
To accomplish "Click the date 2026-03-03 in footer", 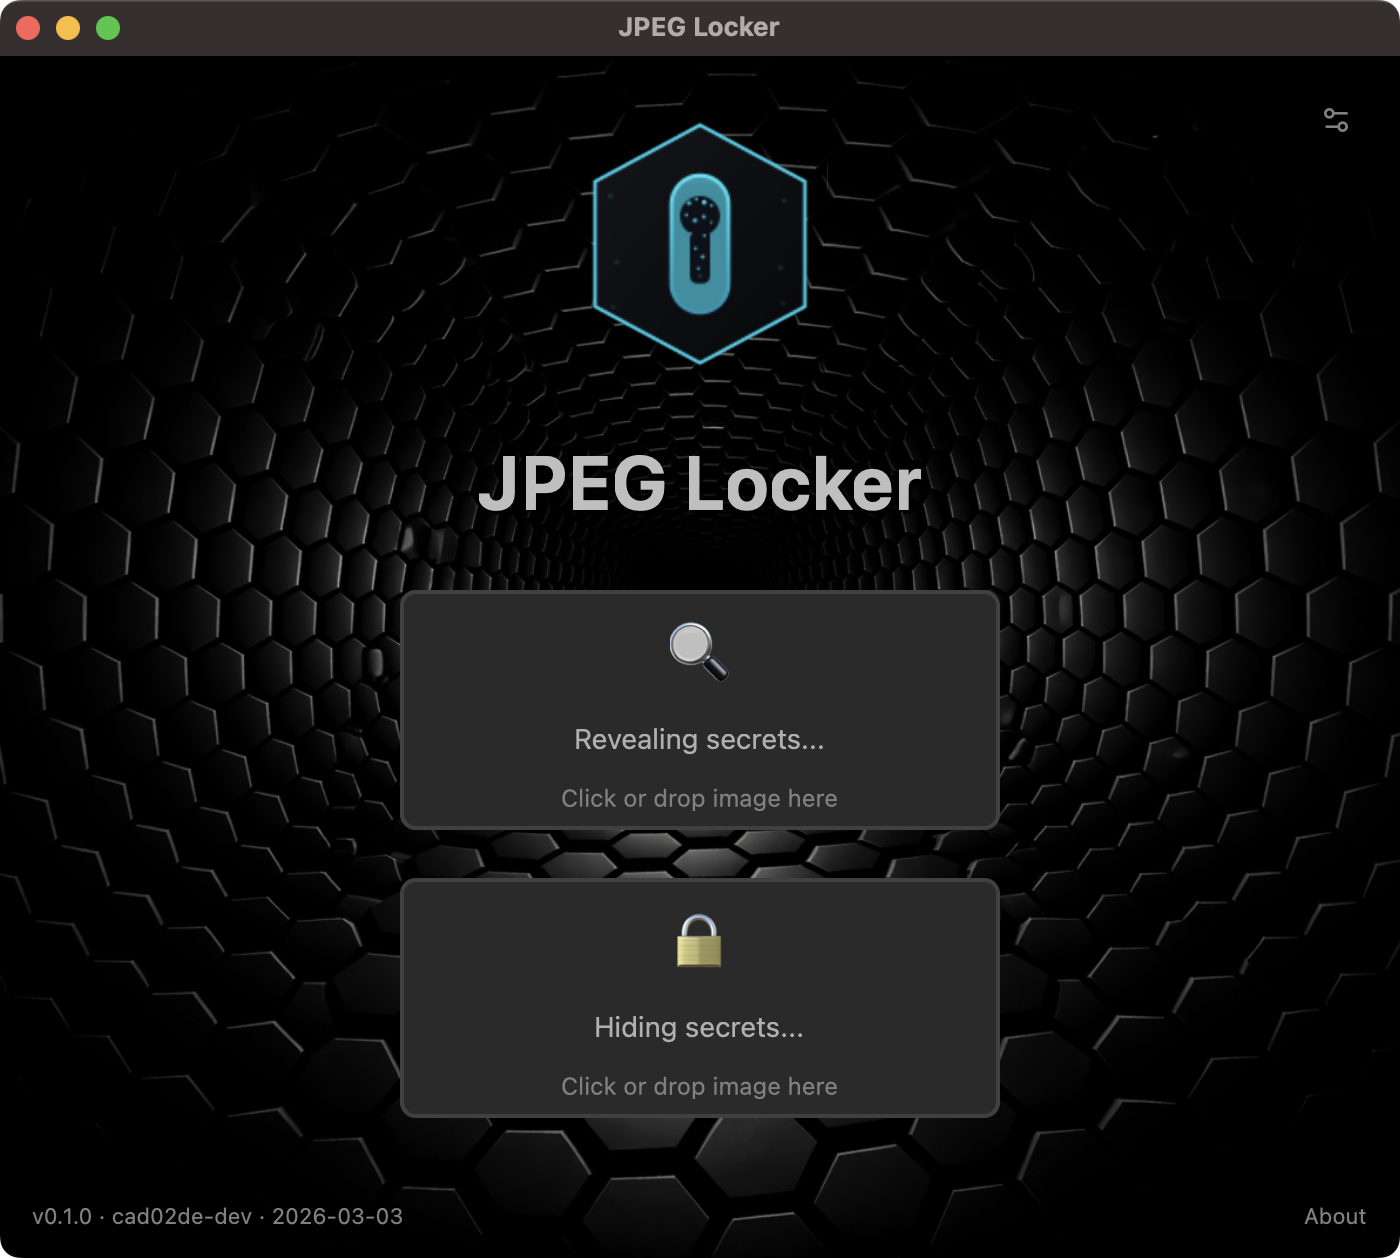I will click(x=340, y=1216).
